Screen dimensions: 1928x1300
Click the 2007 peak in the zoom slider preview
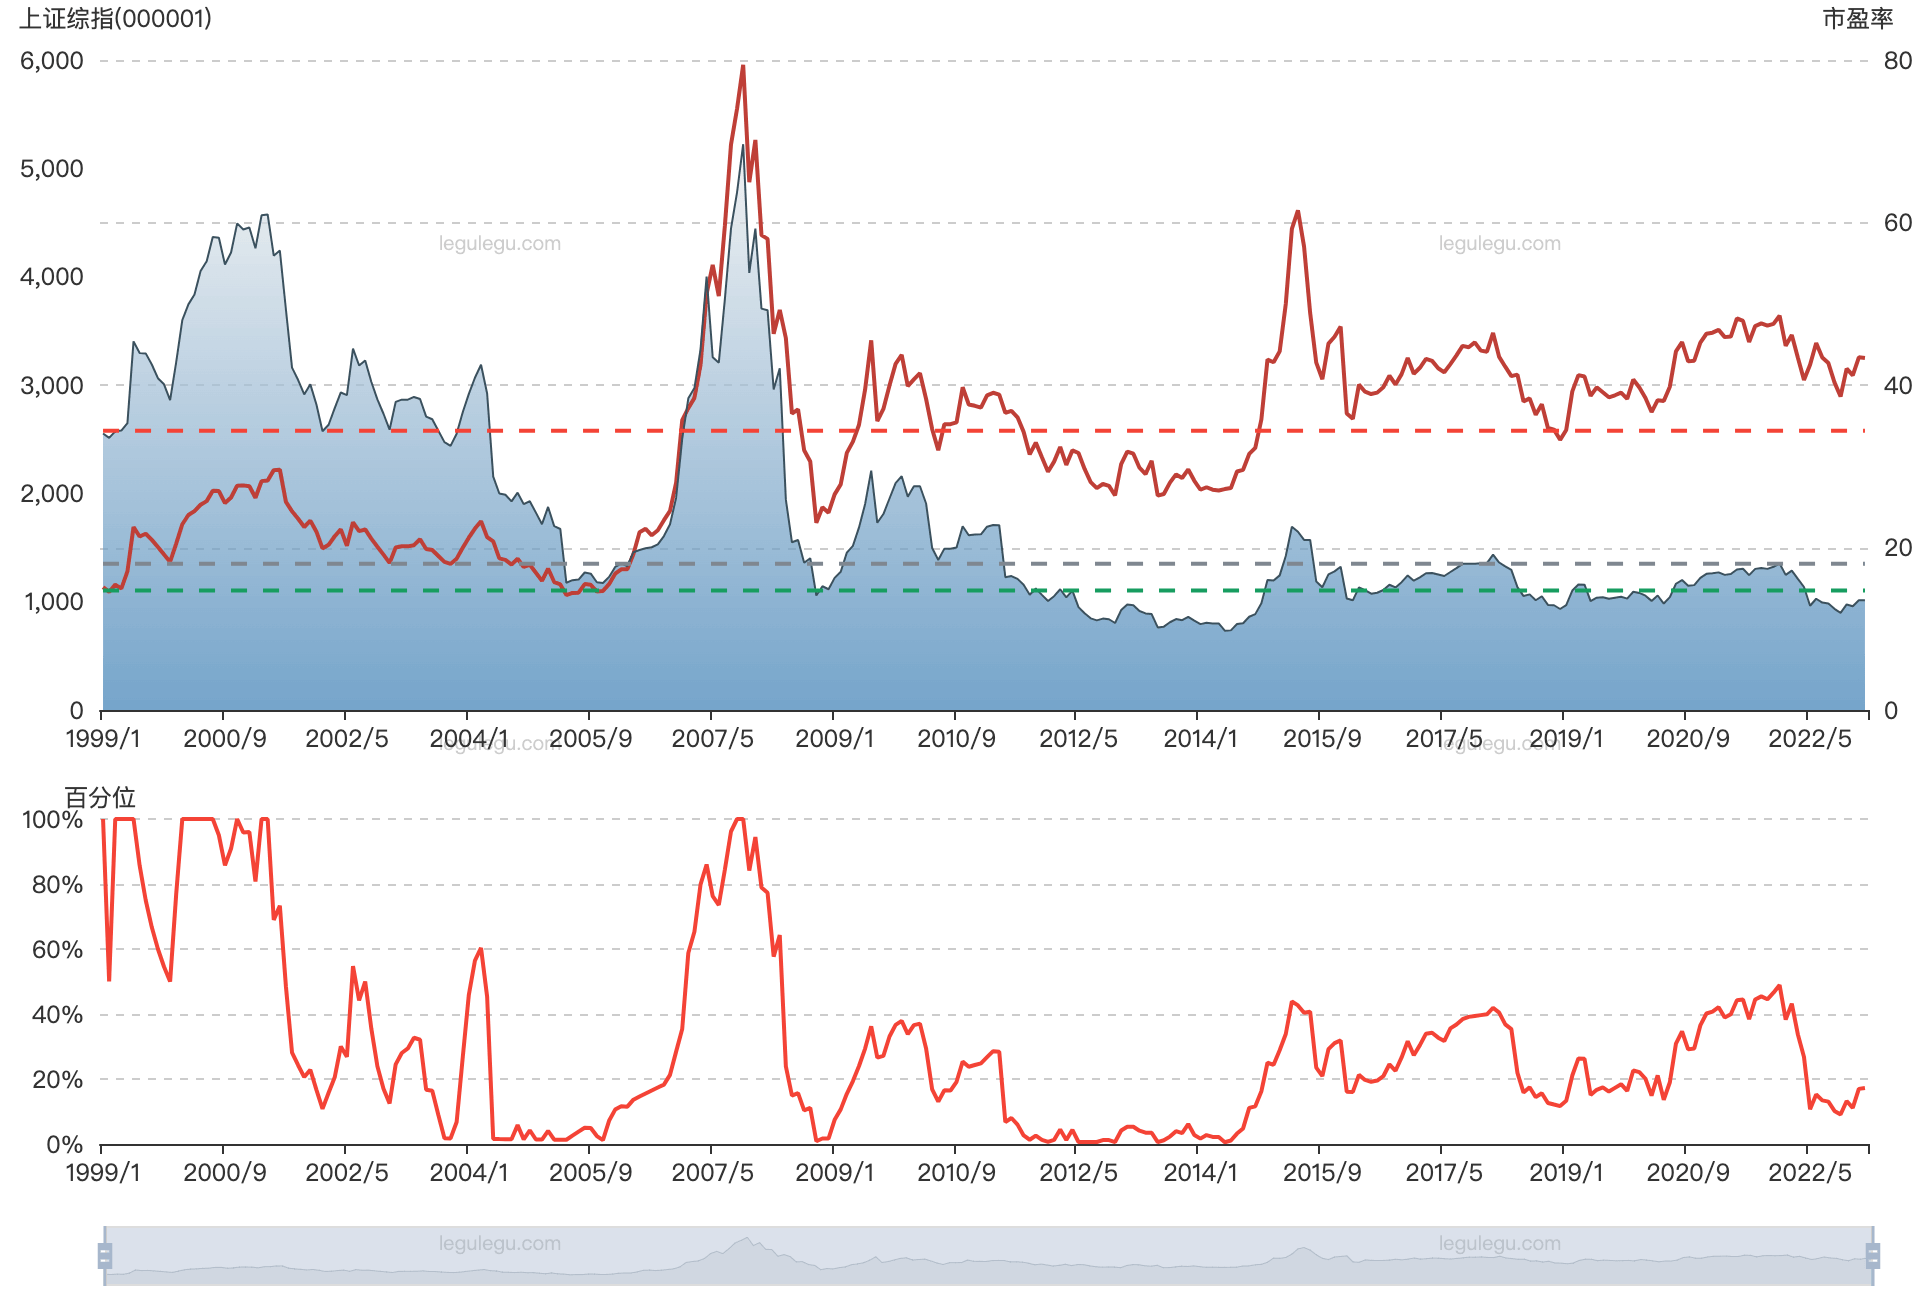(745, 1241)
